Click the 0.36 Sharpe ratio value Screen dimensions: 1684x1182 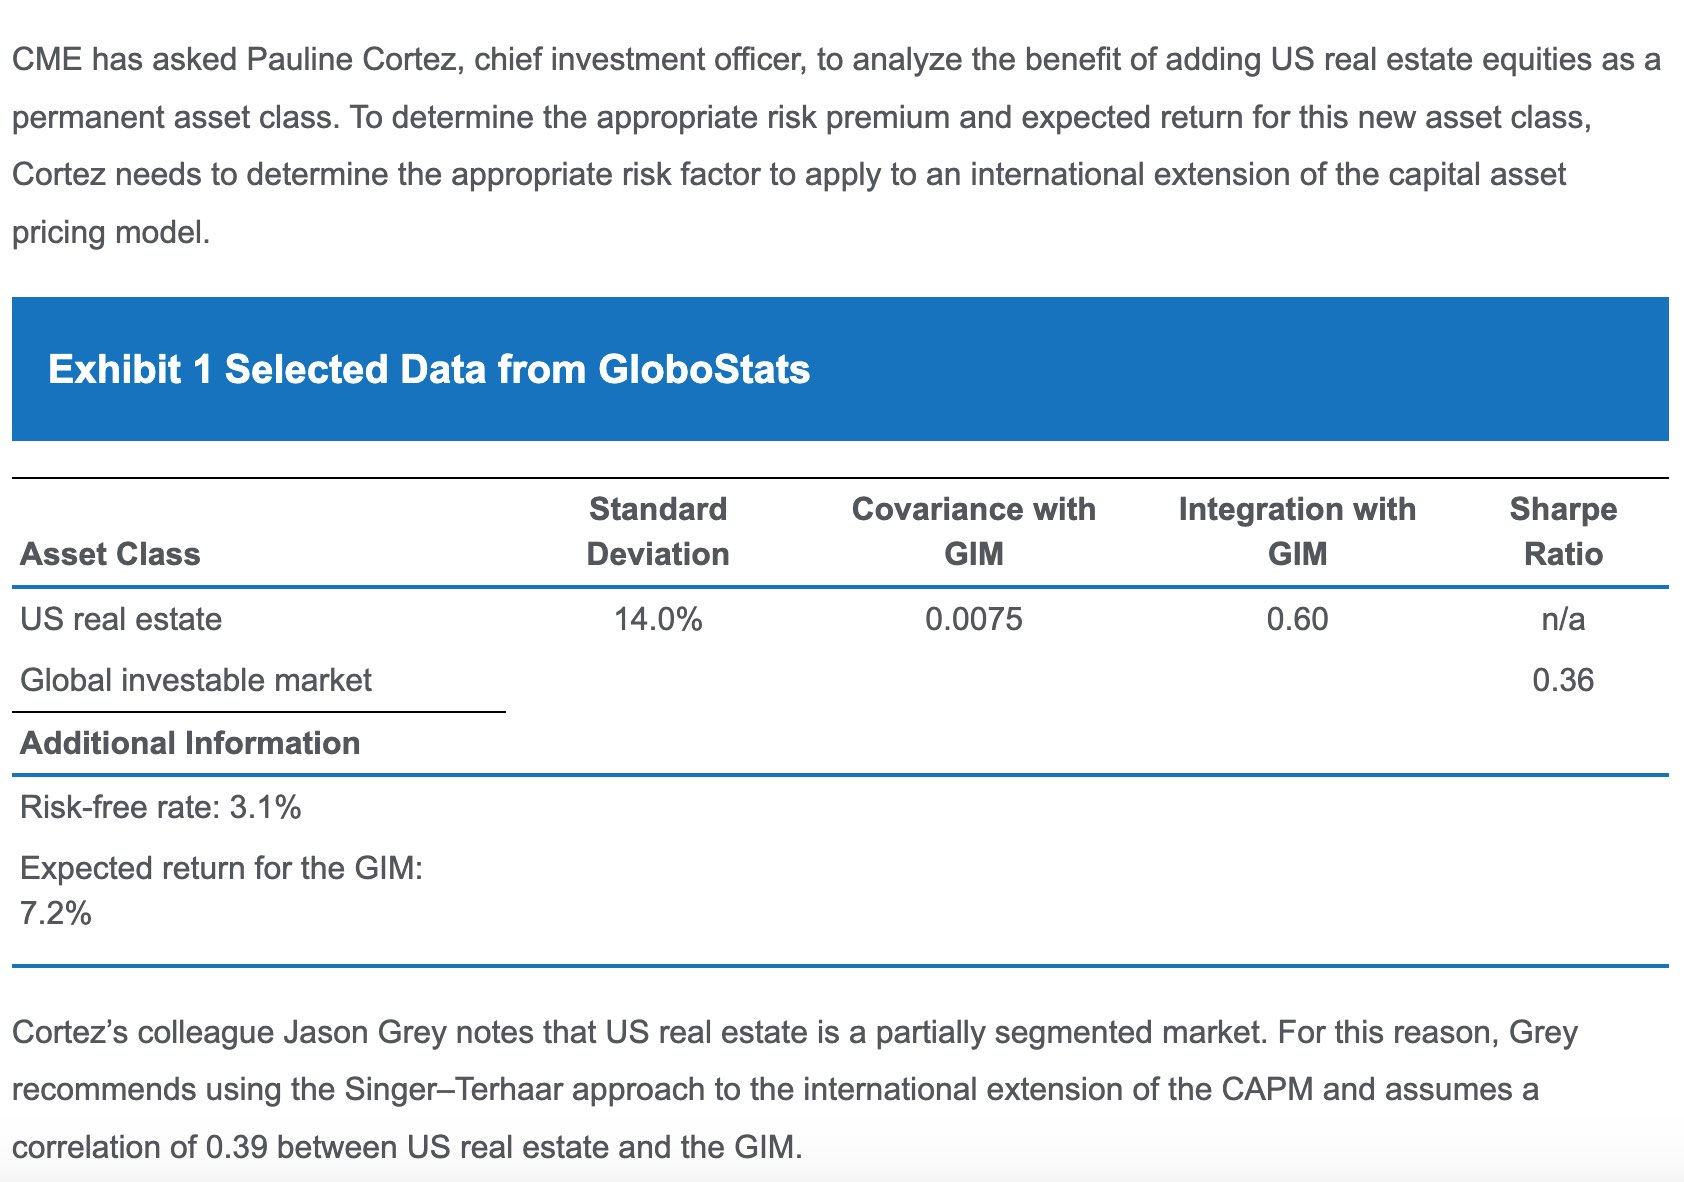click(1563, 680)
